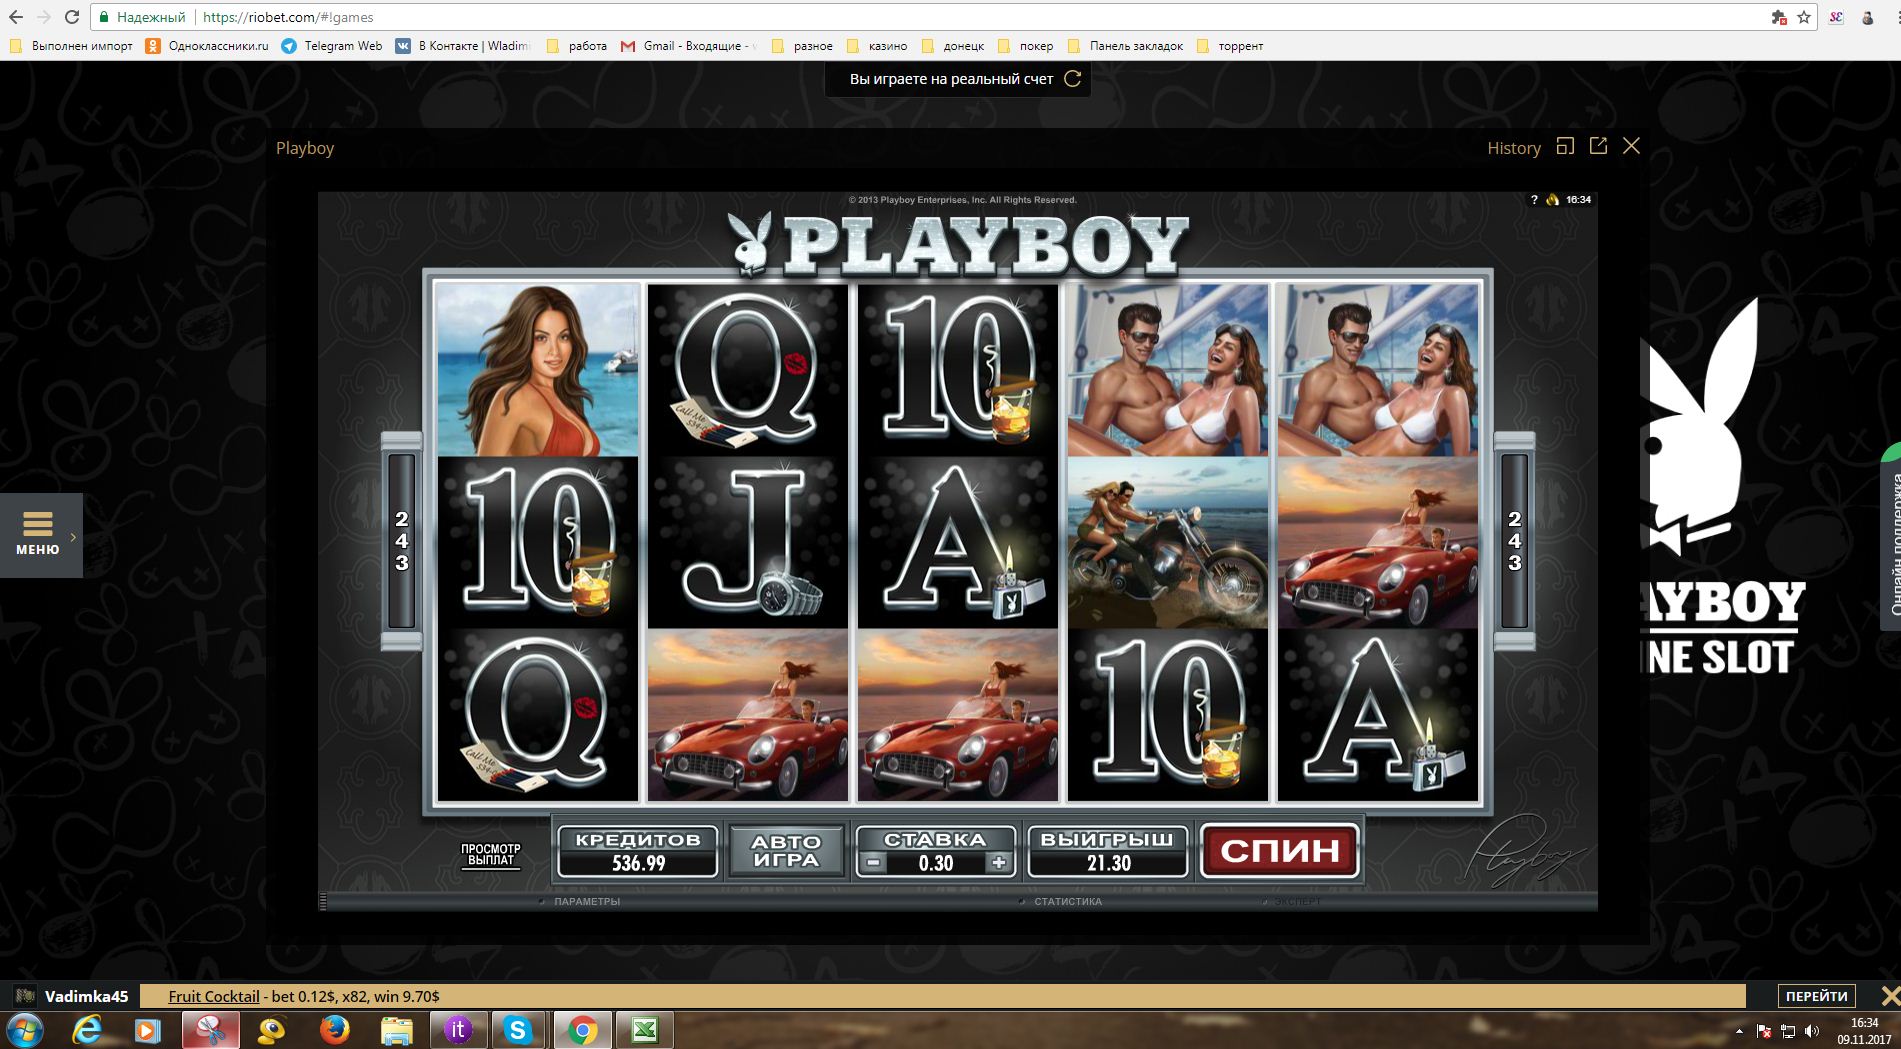
Task: Open the SE browser extension icon
Action: tap(1836, 17)
